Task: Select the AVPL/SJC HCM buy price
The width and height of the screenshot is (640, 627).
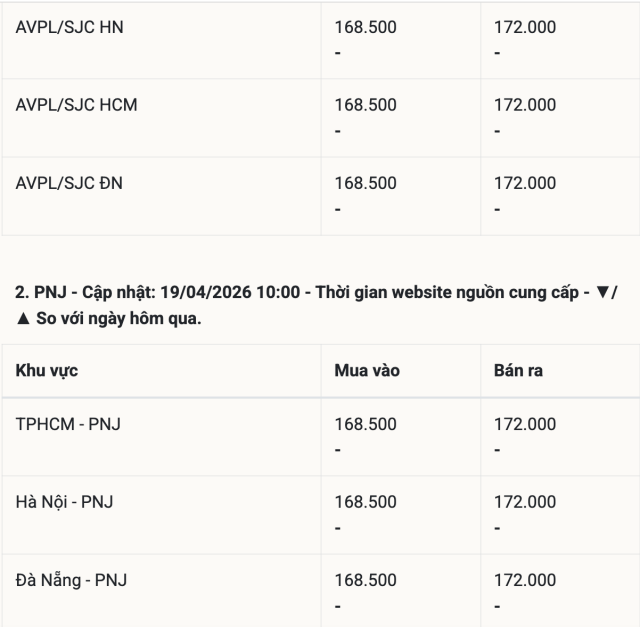Action: click(x=365, y=105)
